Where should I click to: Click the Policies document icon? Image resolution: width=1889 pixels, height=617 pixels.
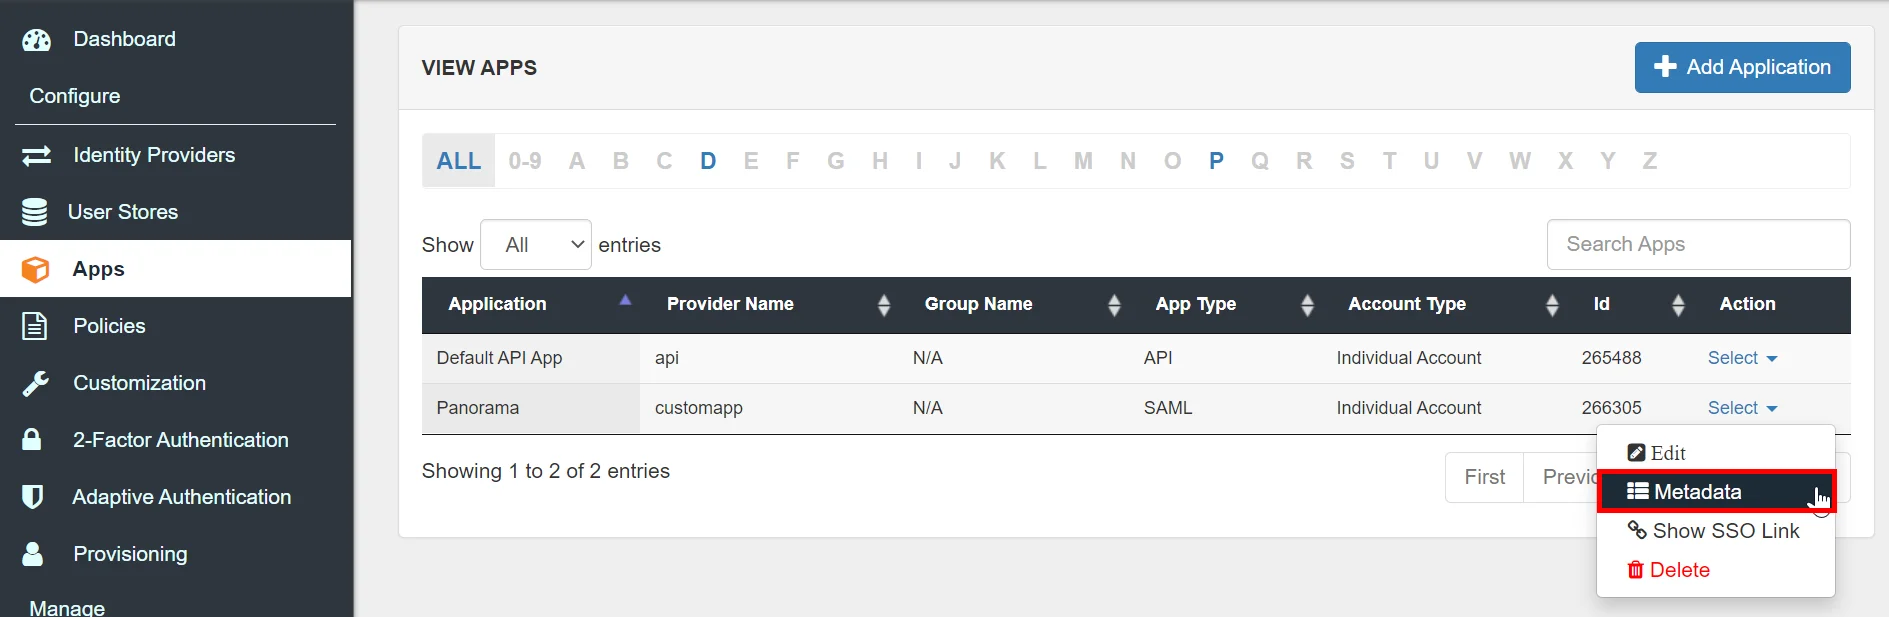[x=35, y=326]
